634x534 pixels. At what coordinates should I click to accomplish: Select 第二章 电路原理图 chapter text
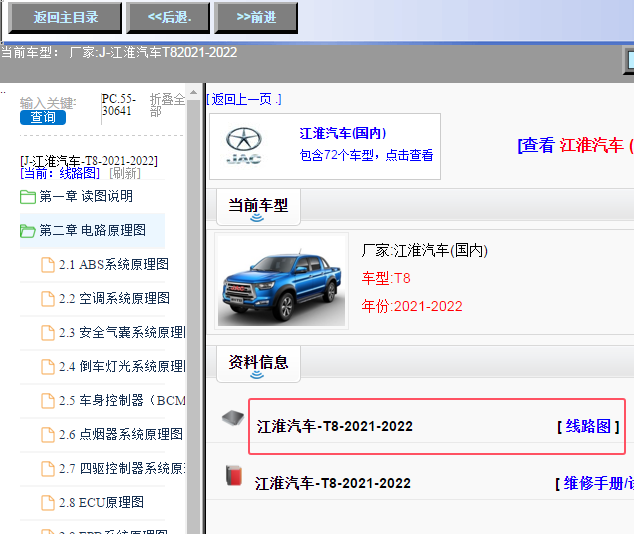[93, 230]
